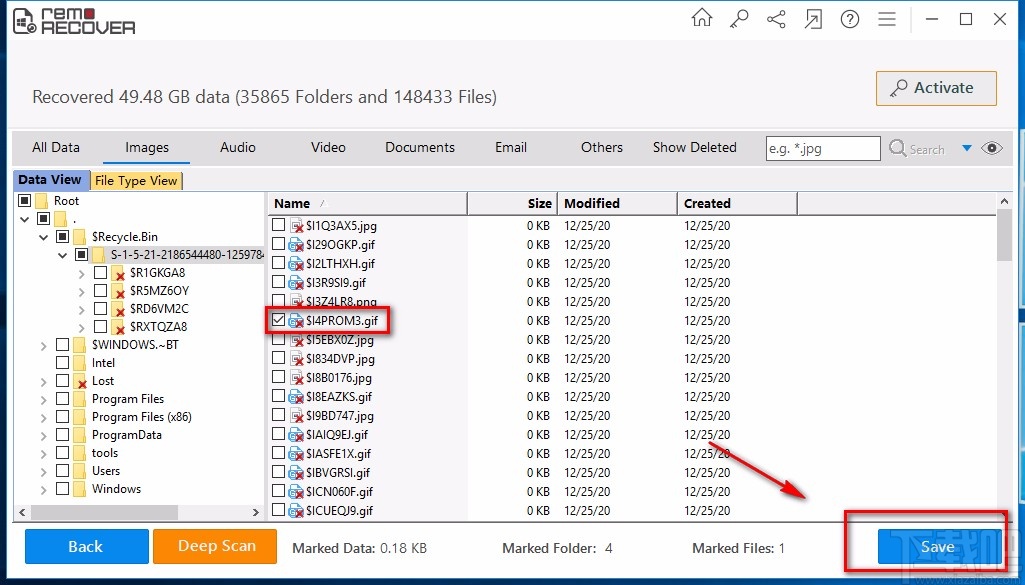Screen dimensions: 1025x585
Task: Expand the $R1GKGA8 folder in the tree
Action: pyautogui.click(x=81, y=272)
